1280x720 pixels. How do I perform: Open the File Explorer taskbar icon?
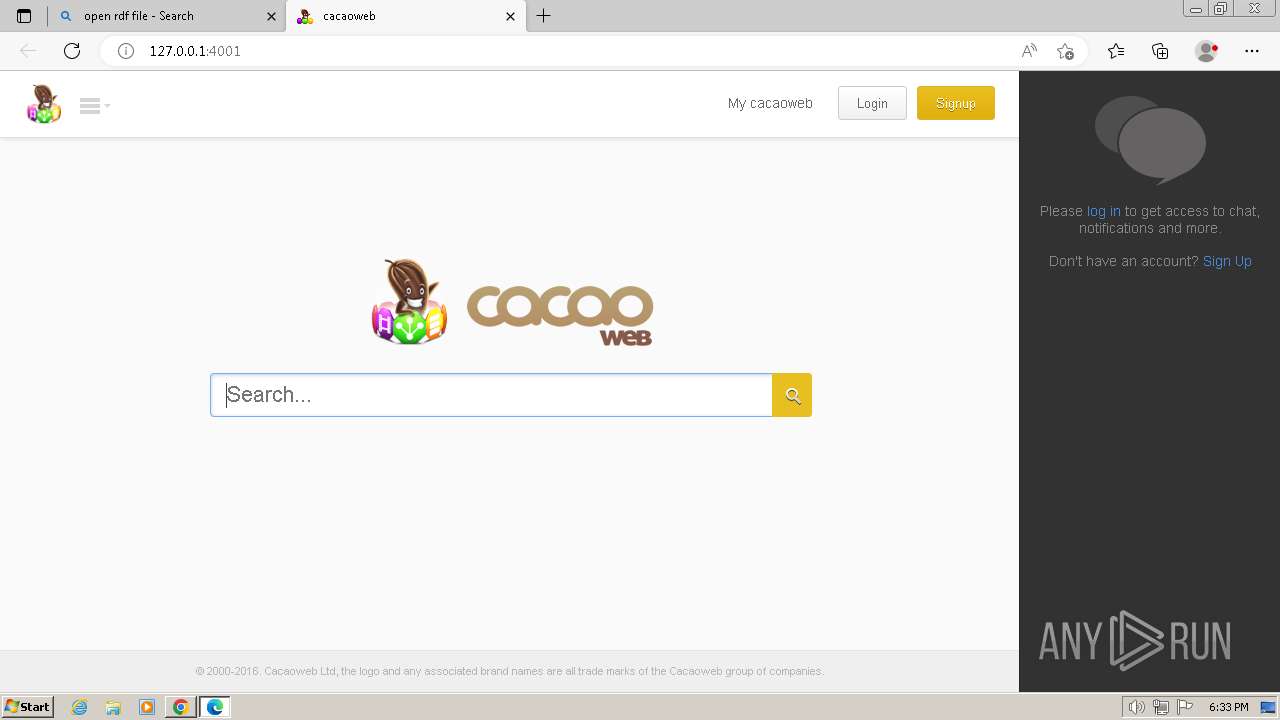click(113, 707)
